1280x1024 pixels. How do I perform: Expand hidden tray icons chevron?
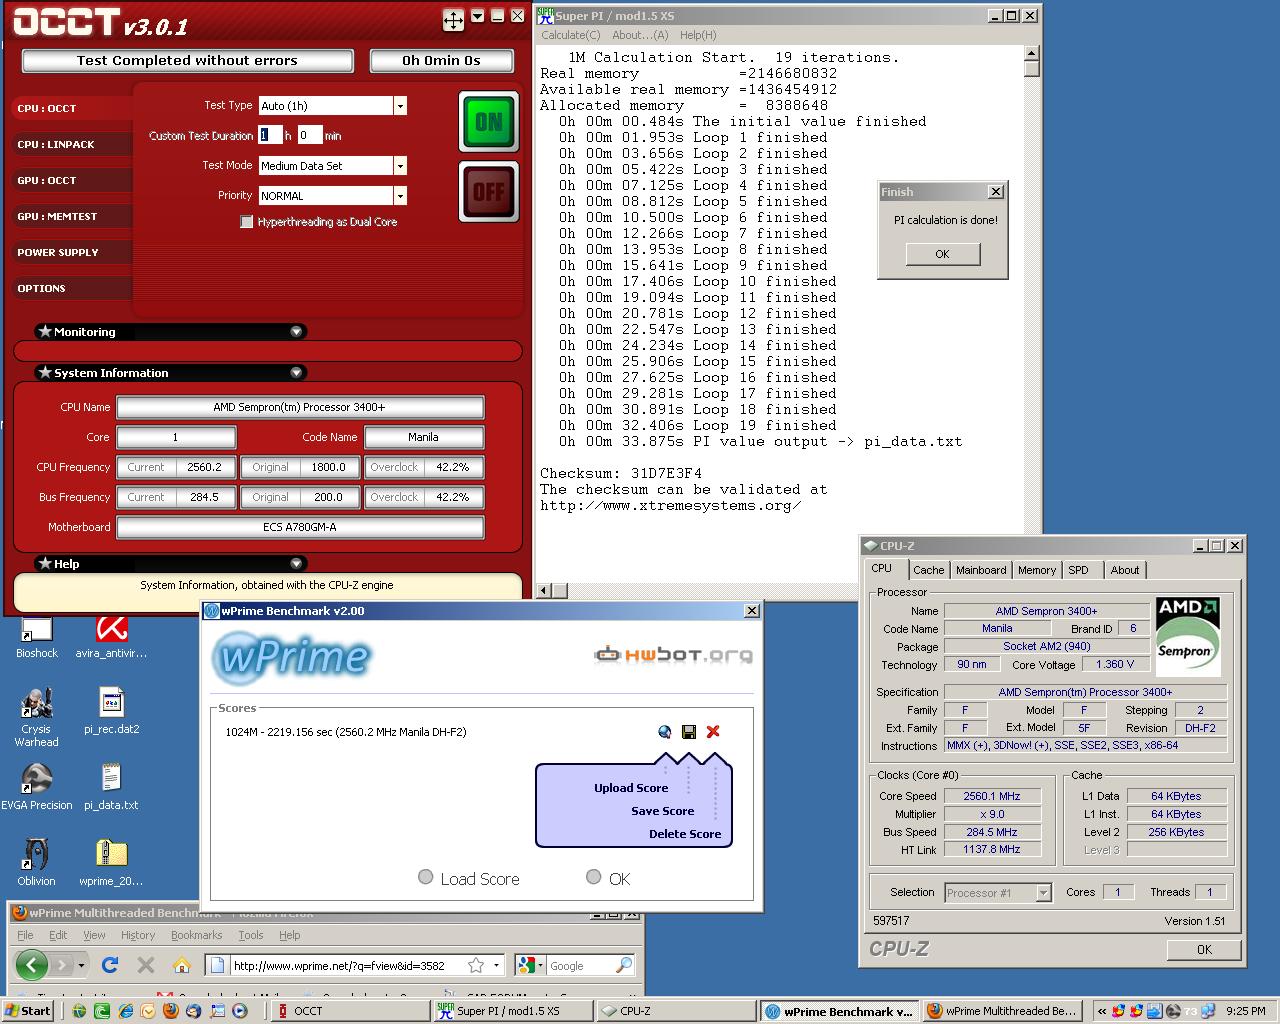[x=1101, y=1011]
